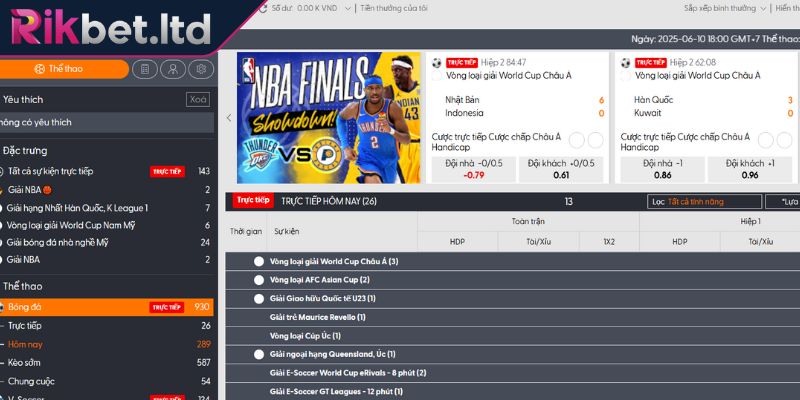The image size is (800, 400).
Task: Open the bet slip icon in sidebar header
Action: (x=146, y=69)
